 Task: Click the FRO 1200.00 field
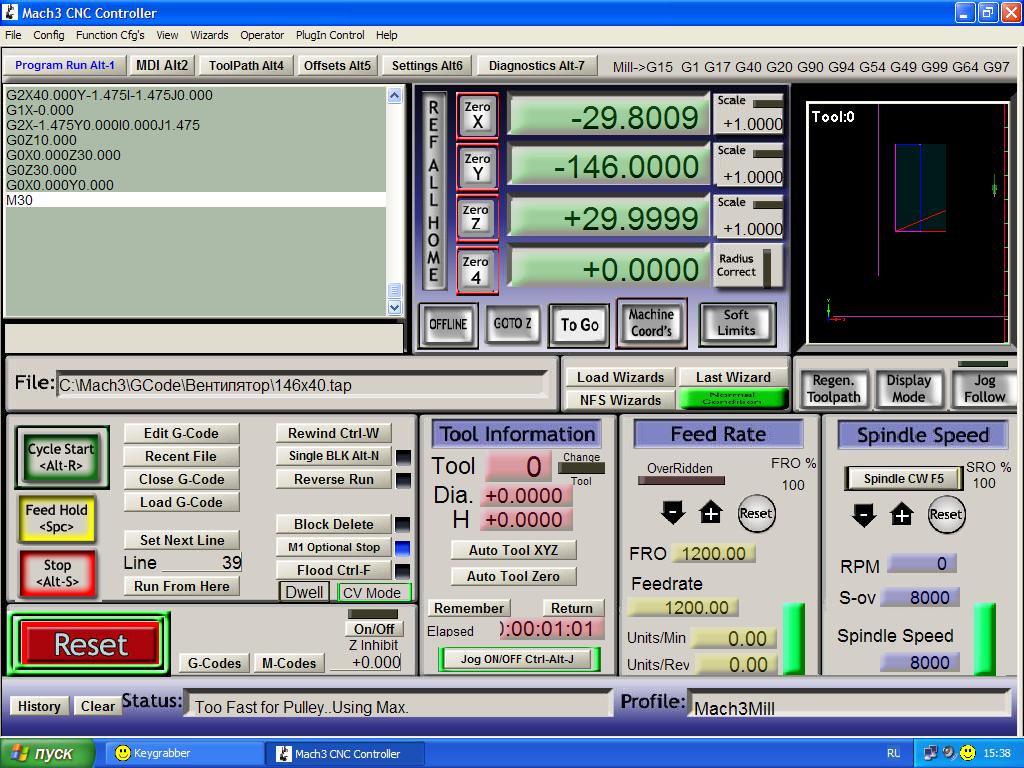714,554
